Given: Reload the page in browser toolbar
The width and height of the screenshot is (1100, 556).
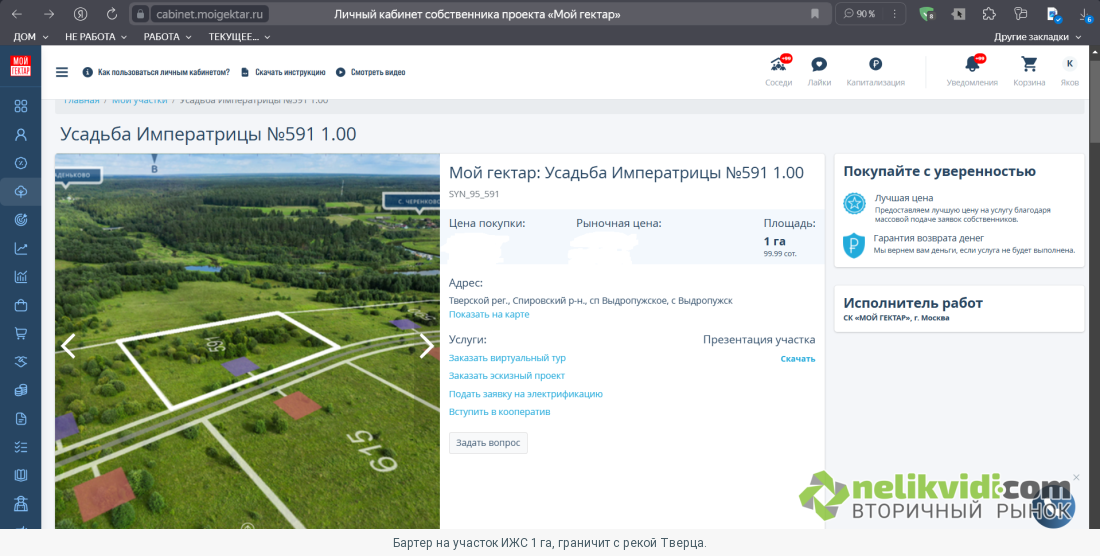Looking at the screenshot, I should pos(112,14).
